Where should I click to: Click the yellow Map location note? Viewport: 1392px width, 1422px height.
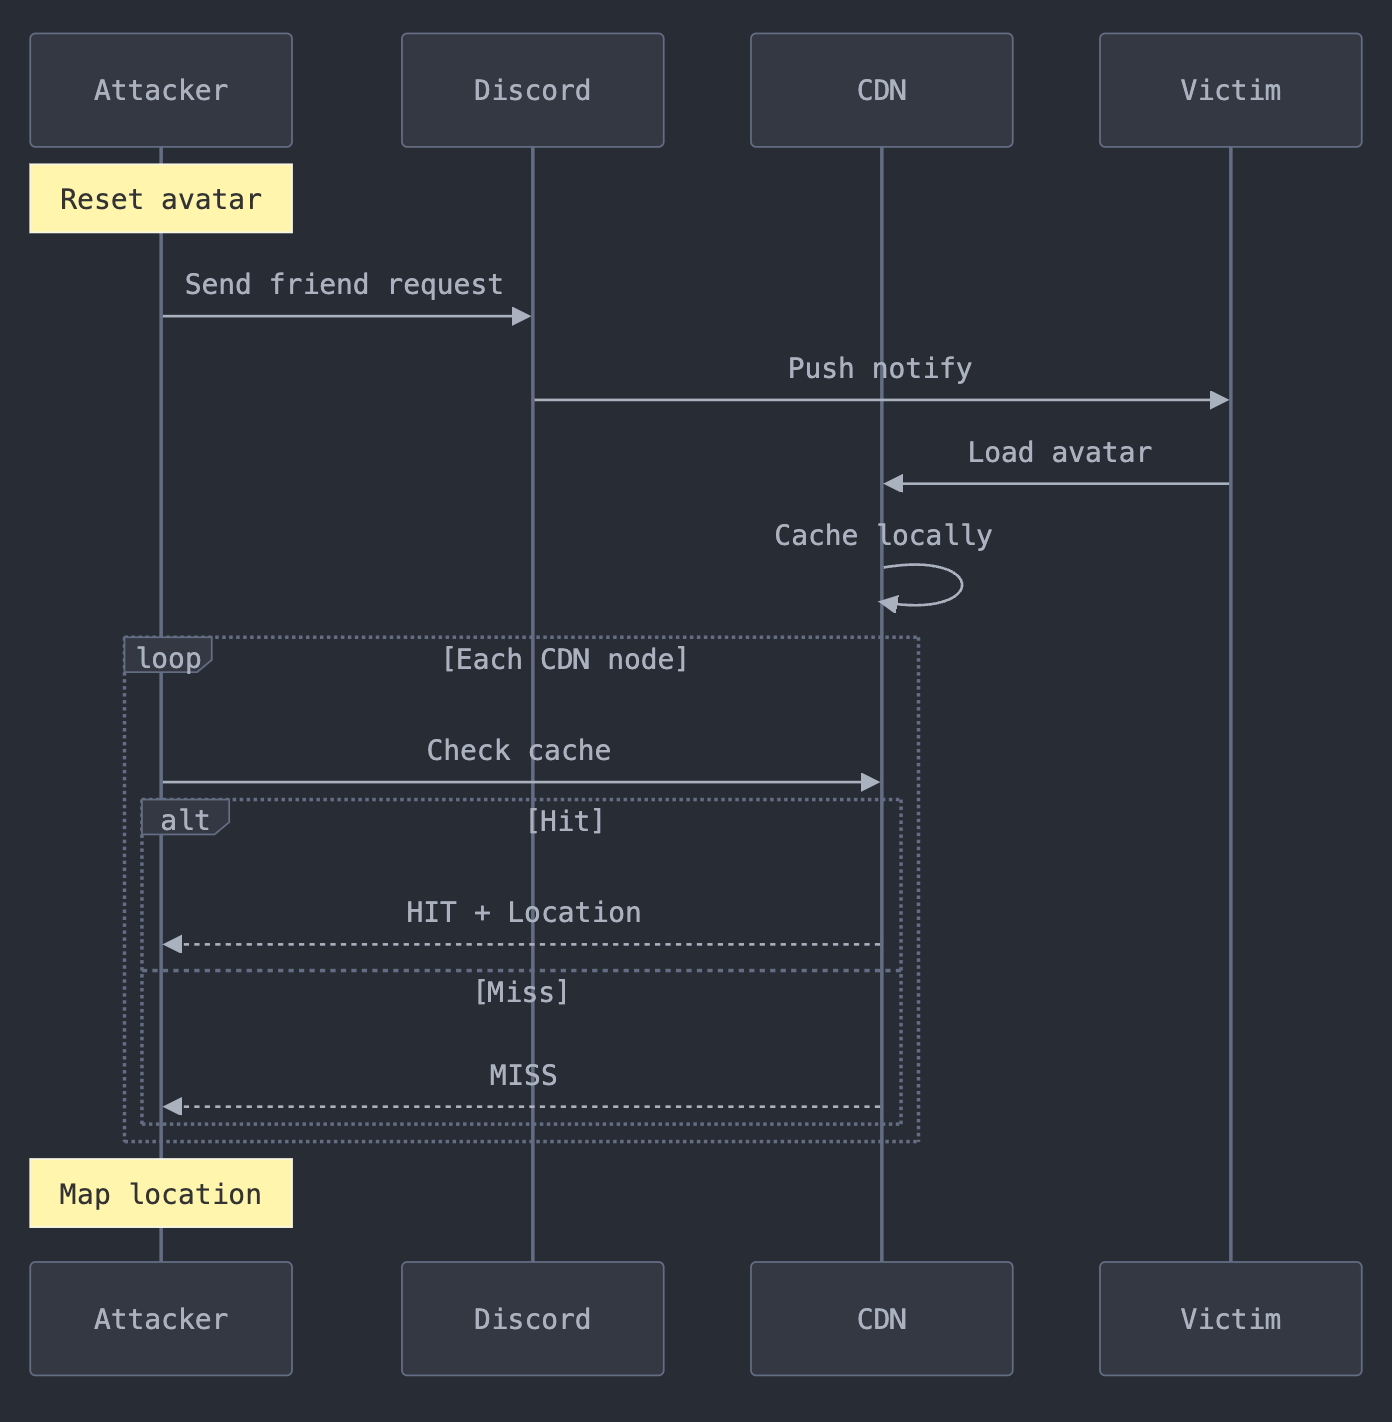tap(160, 1193)
